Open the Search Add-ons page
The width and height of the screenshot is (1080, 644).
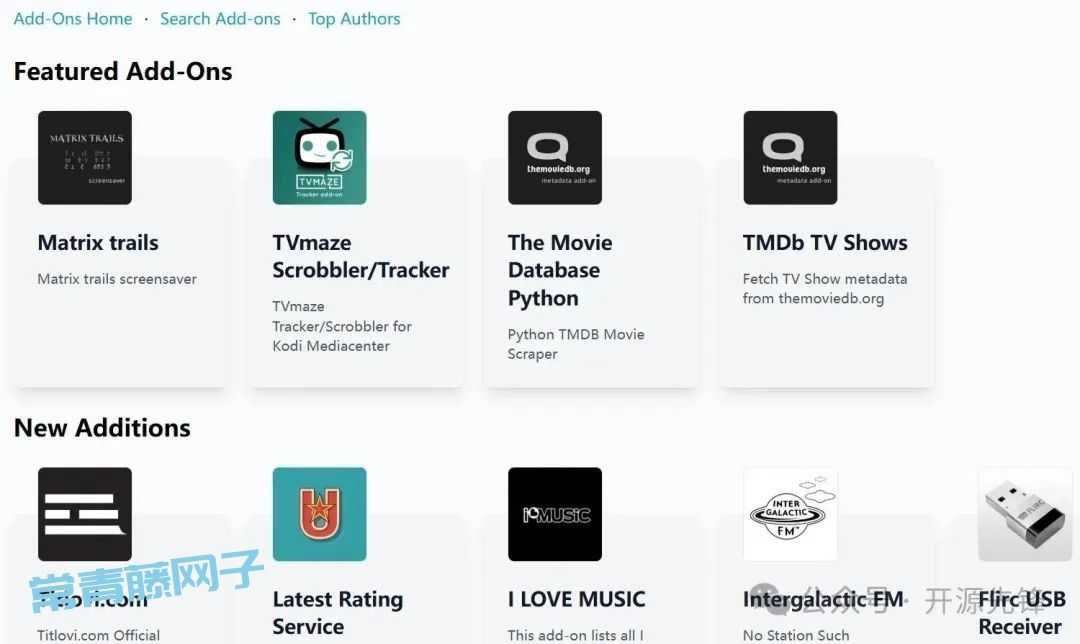point(220,19)
